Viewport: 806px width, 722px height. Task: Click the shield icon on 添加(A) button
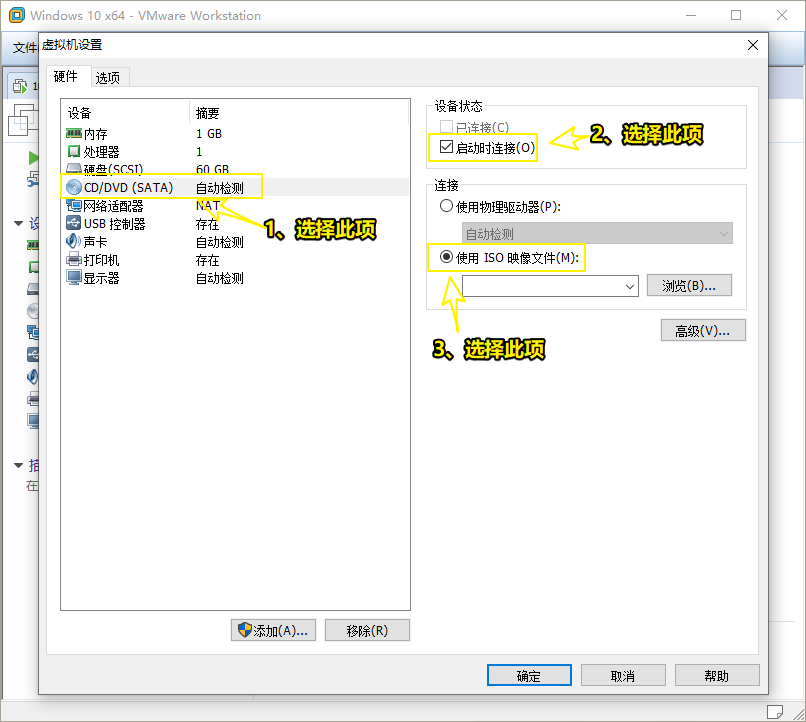[x=245, y=630]
